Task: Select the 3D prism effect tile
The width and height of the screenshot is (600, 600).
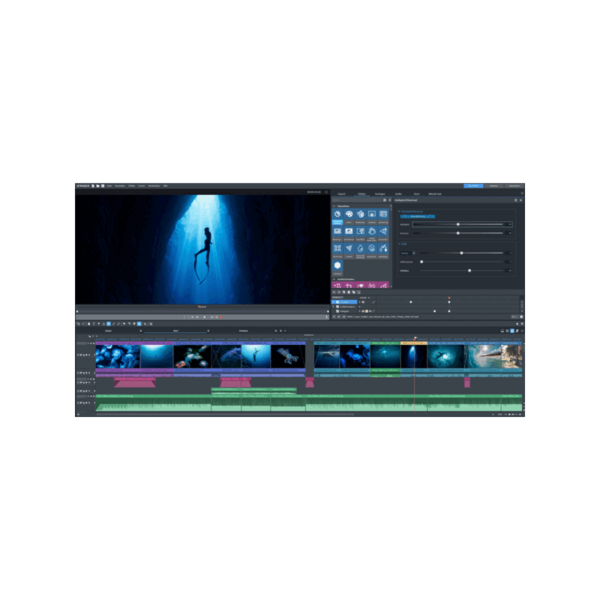Action: [x=383, y=234]
